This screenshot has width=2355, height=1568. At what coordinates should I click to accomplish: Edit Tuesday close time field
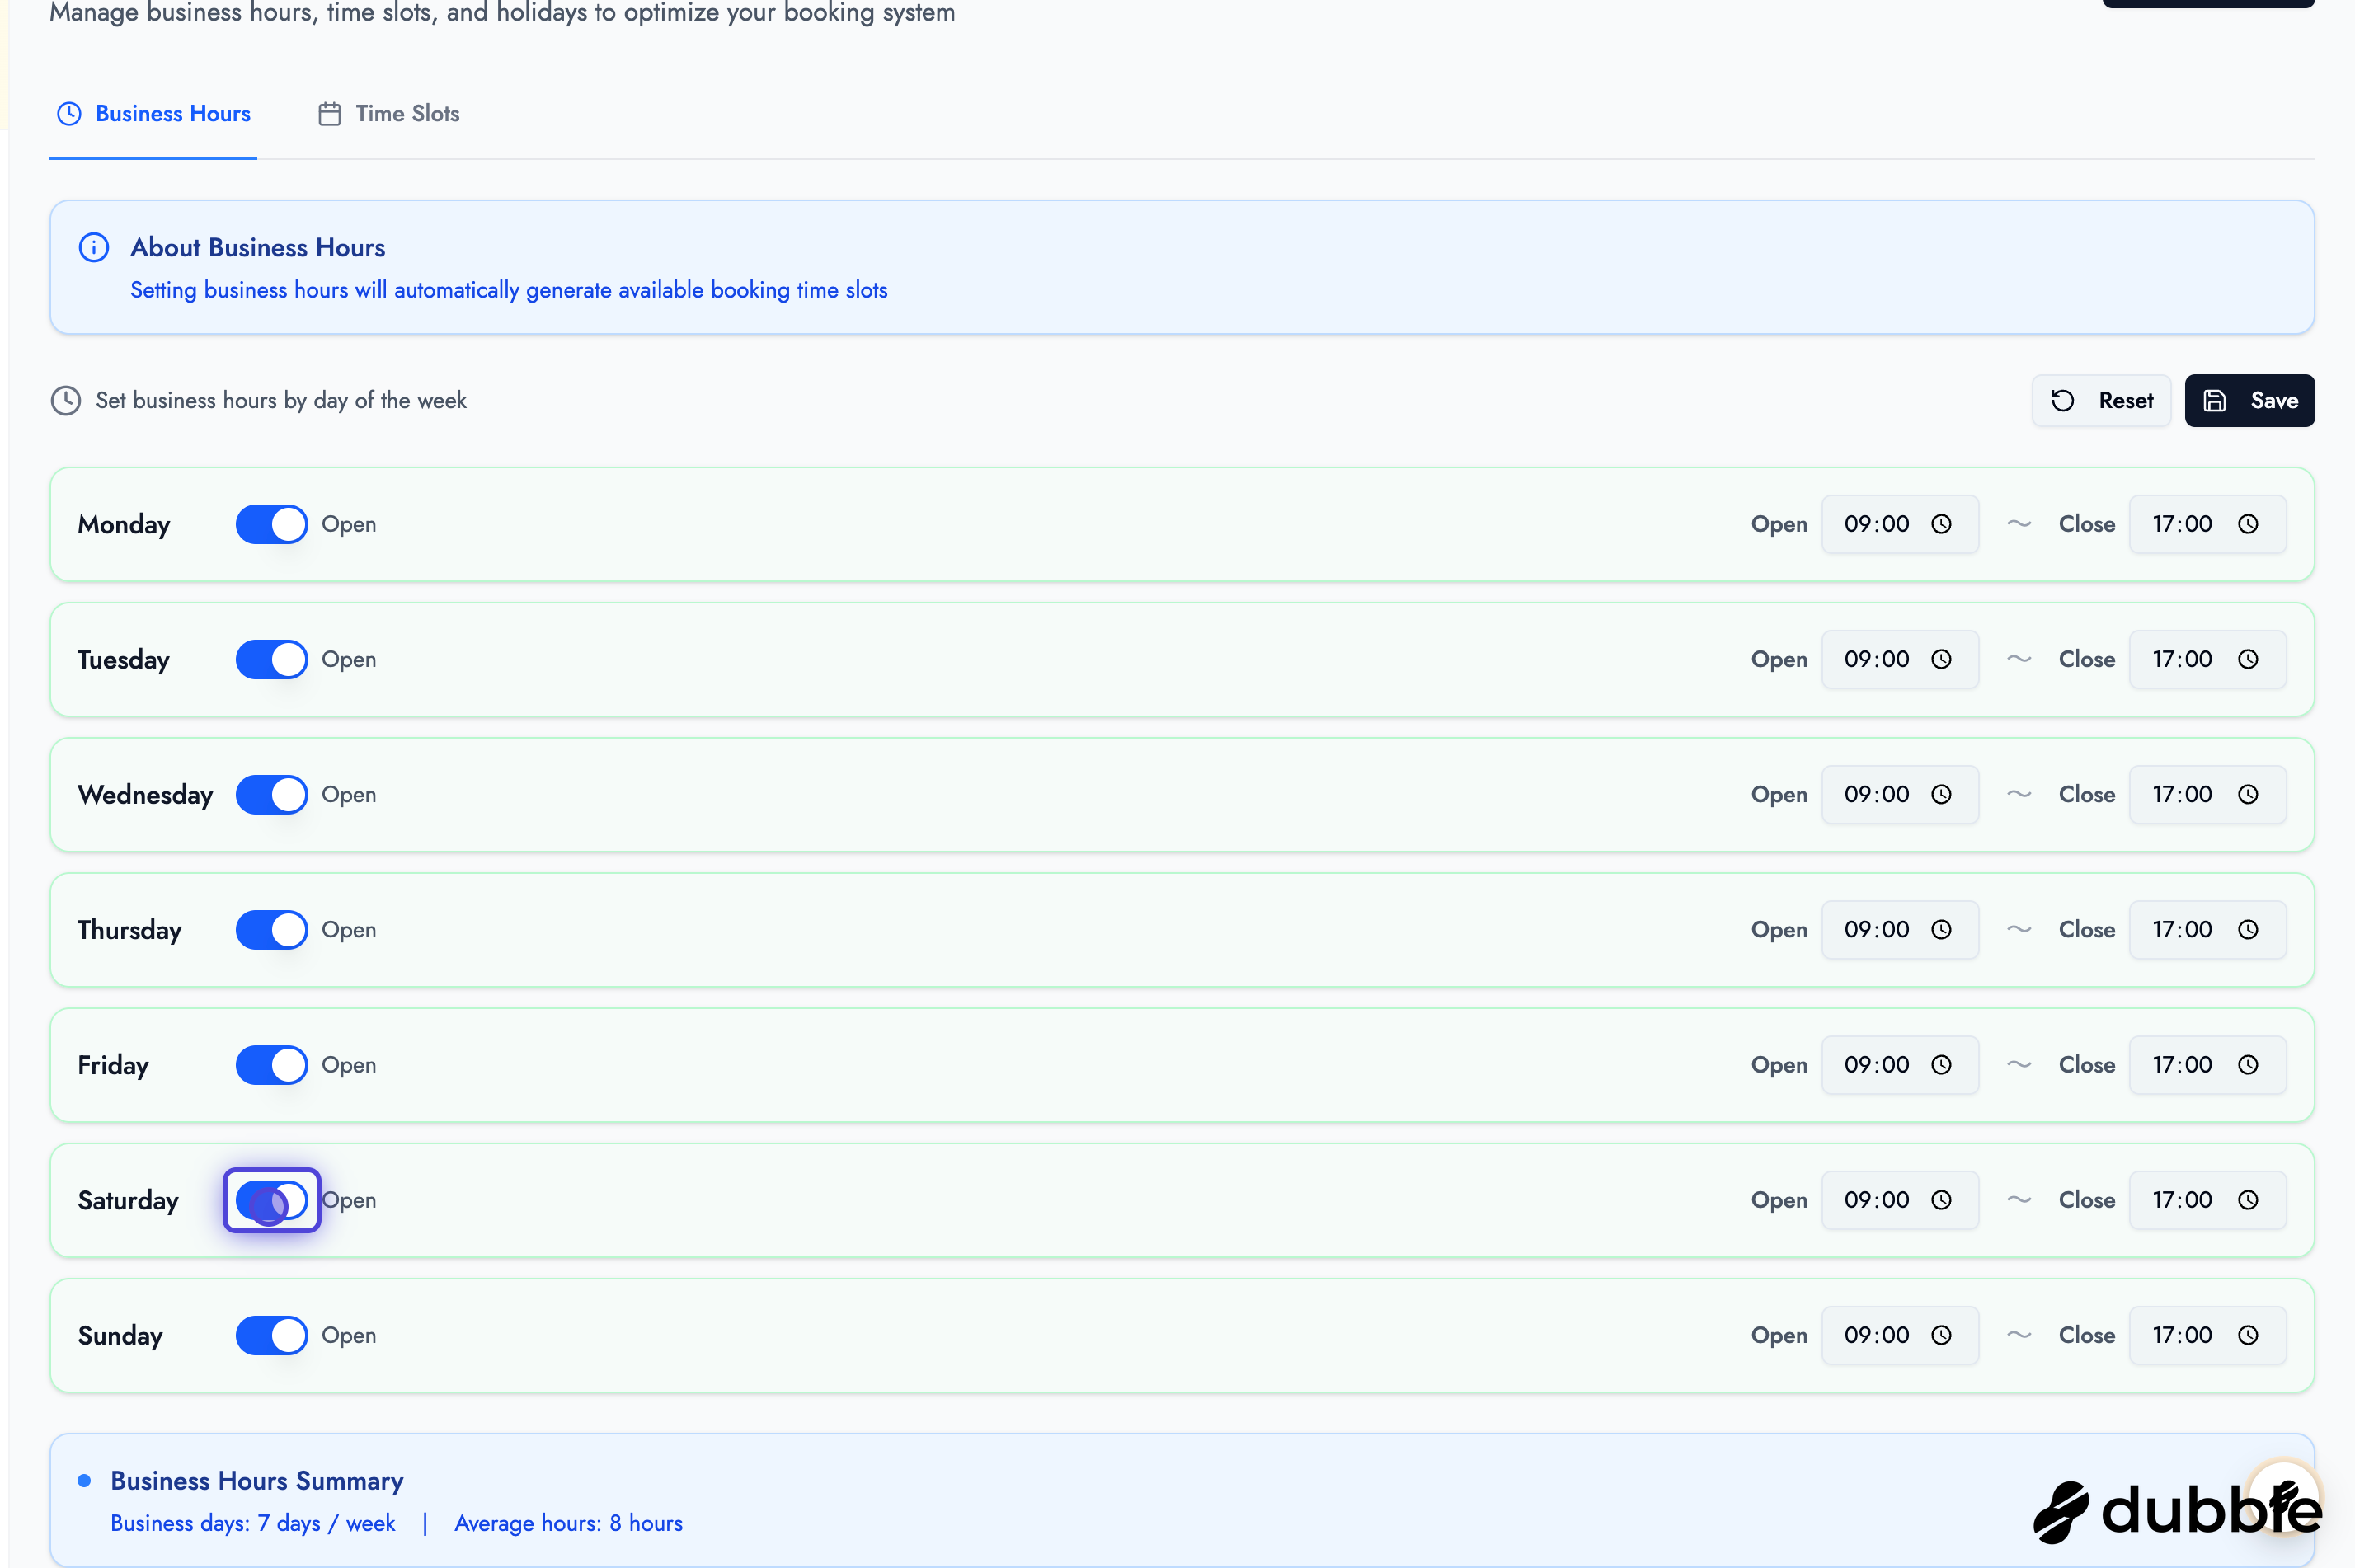pos(2183,659)
